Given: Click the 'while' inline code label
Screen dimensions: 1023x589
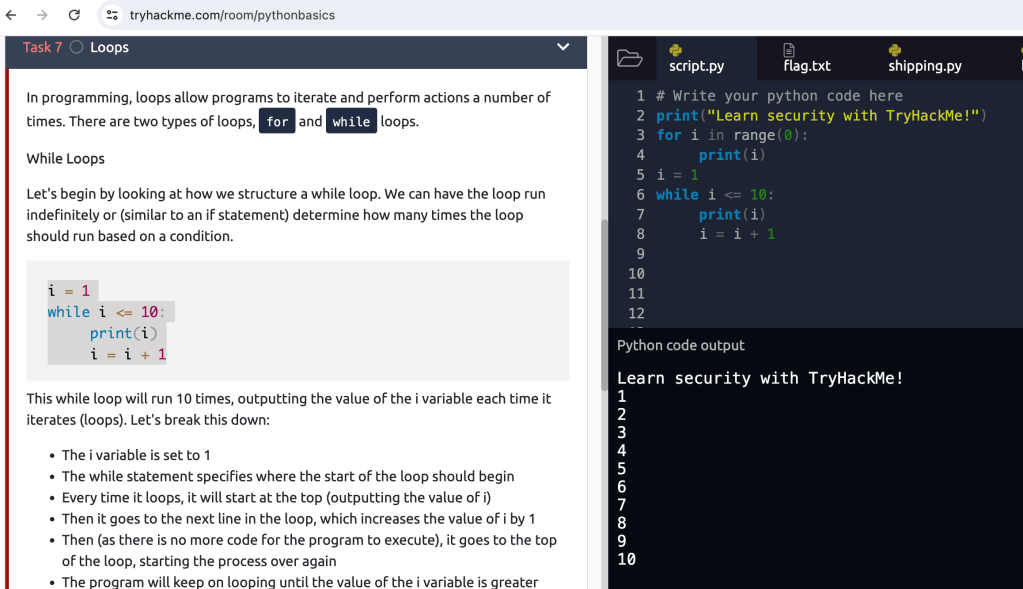Looking at the screenshot, I should pos(351,122).
